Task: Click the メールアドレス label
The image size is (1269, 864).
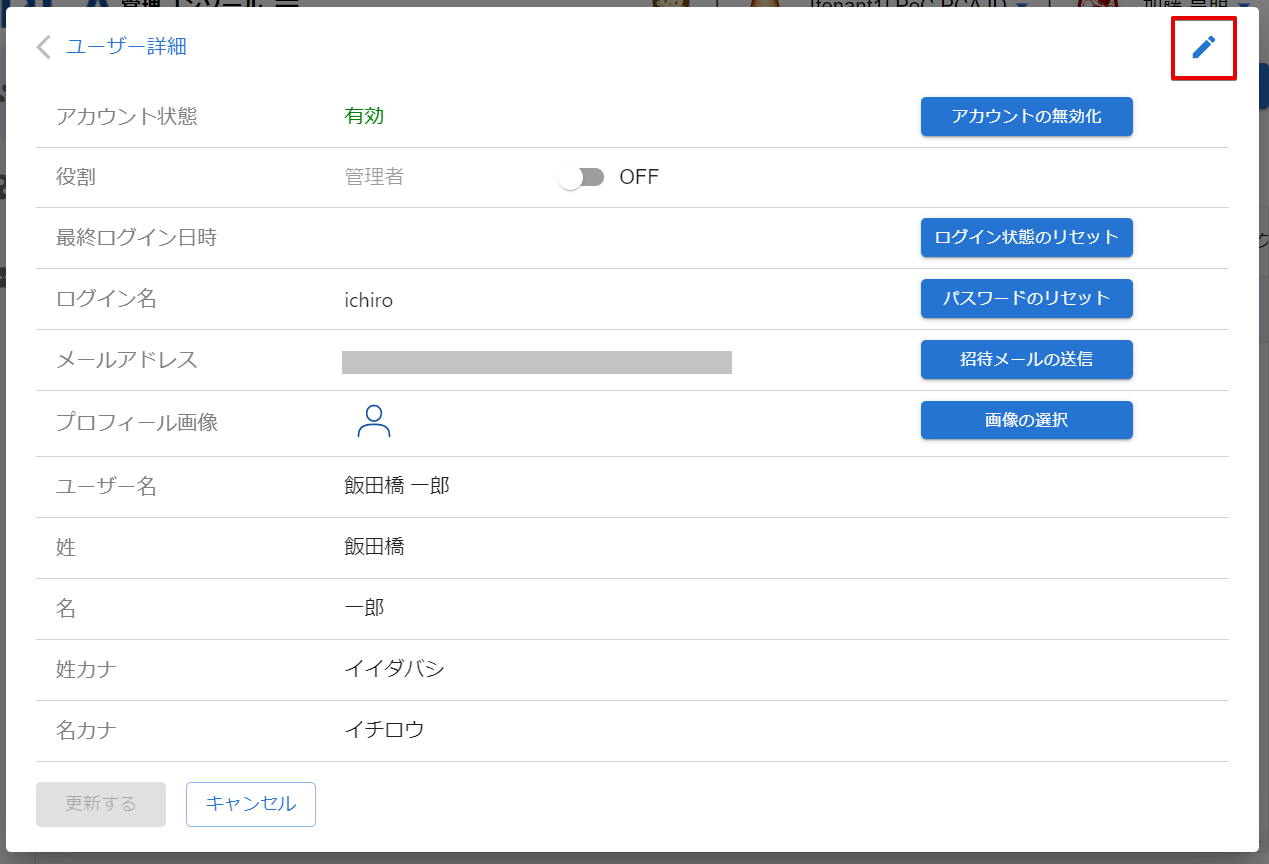Action: point(127,360)
